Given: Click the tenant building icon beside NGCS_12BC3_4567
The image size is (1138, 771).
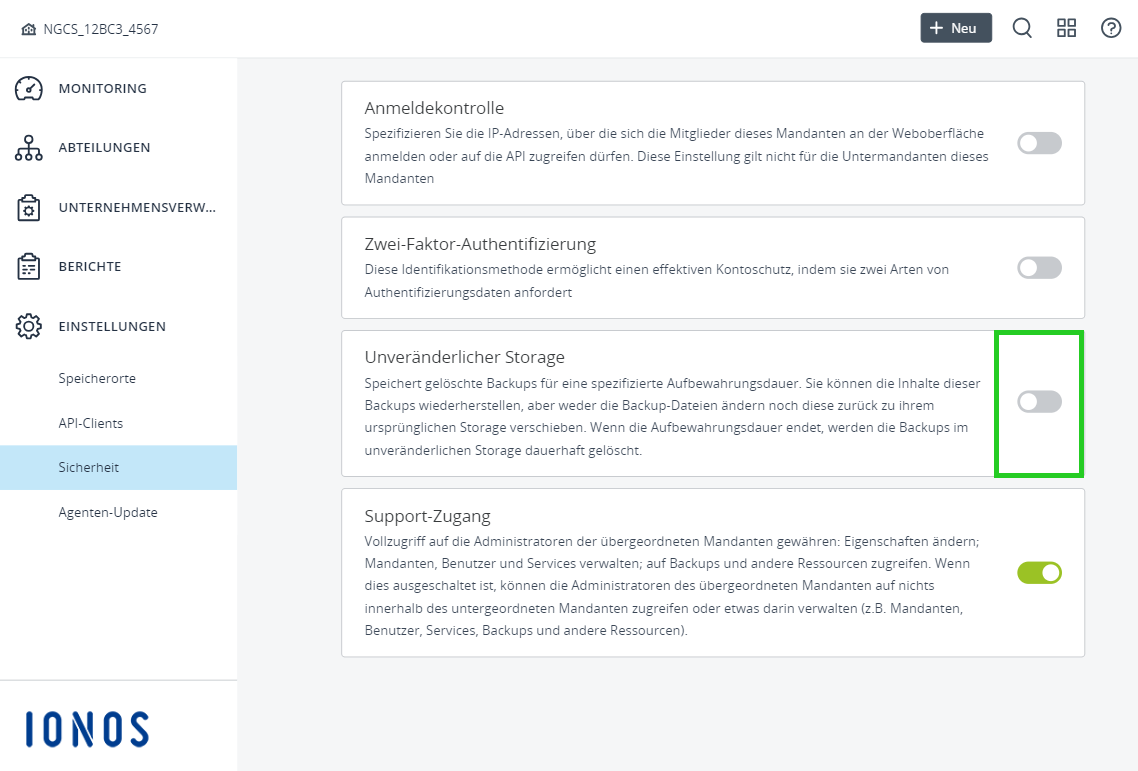Looking at the screenshot, I should pos(28,29).
